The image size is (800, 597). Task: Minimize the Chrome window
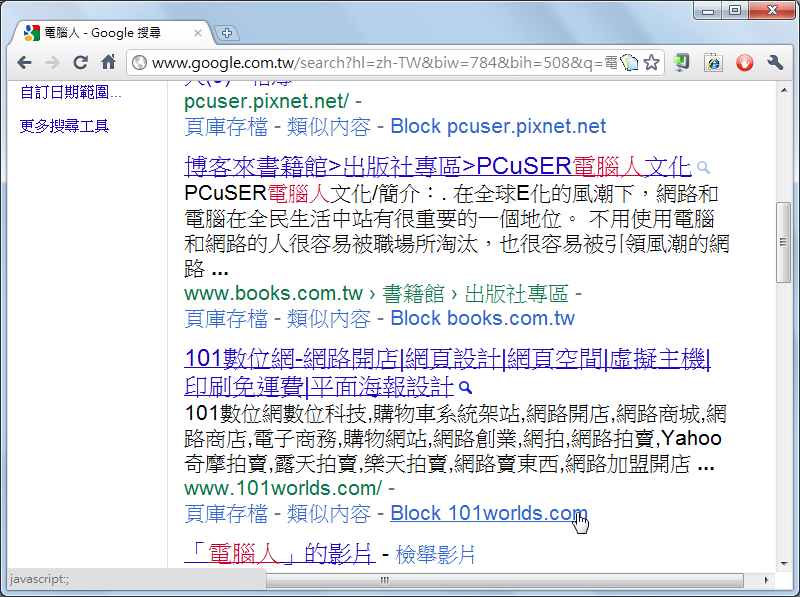tap(708, 11)
